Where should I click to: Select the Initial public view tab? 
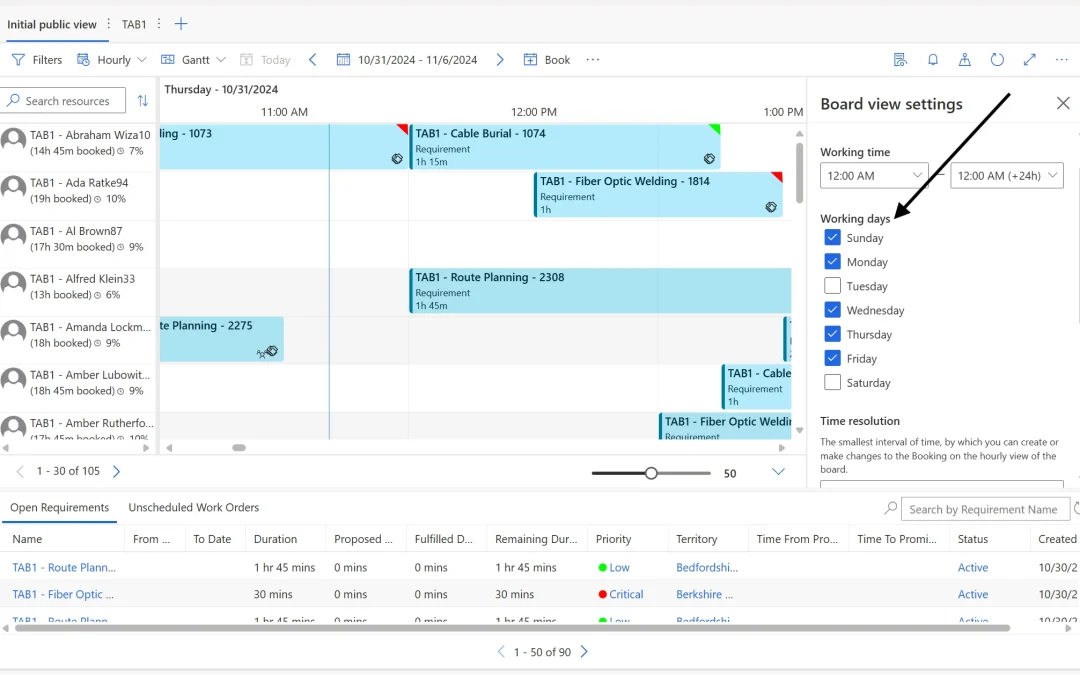pos(52,24)
